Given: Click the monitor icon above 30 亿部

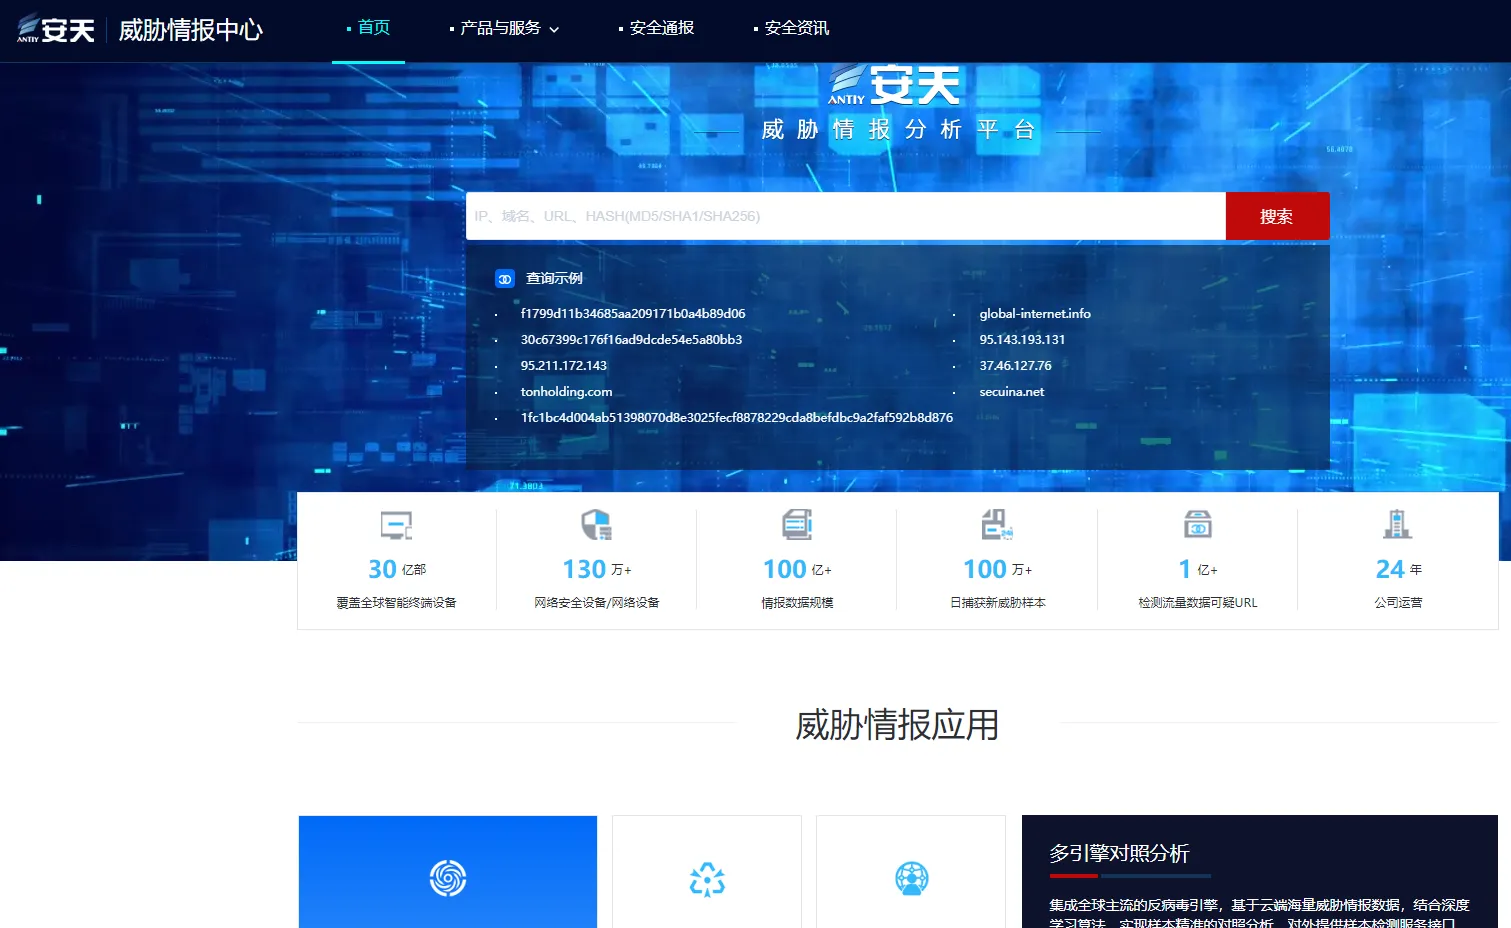Looking at the screenshot, I should click(x=396, y=525).
